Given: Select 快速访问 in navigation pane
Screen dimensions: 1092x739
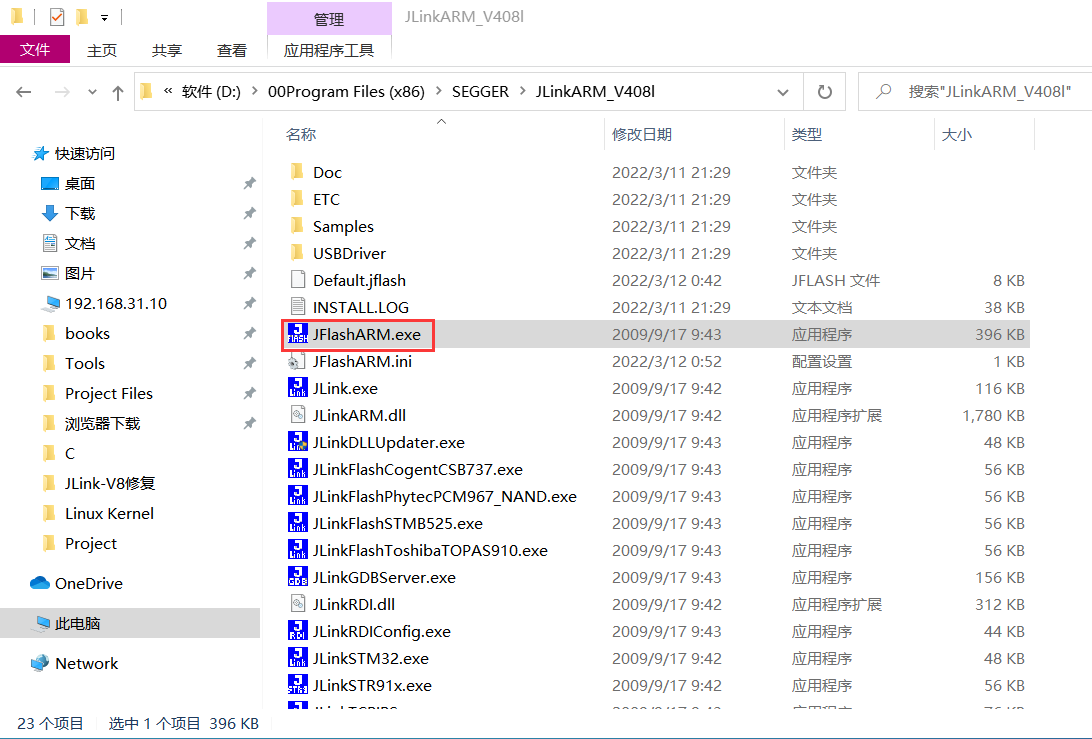Looking at the screenshot, I should coord(84,153).
